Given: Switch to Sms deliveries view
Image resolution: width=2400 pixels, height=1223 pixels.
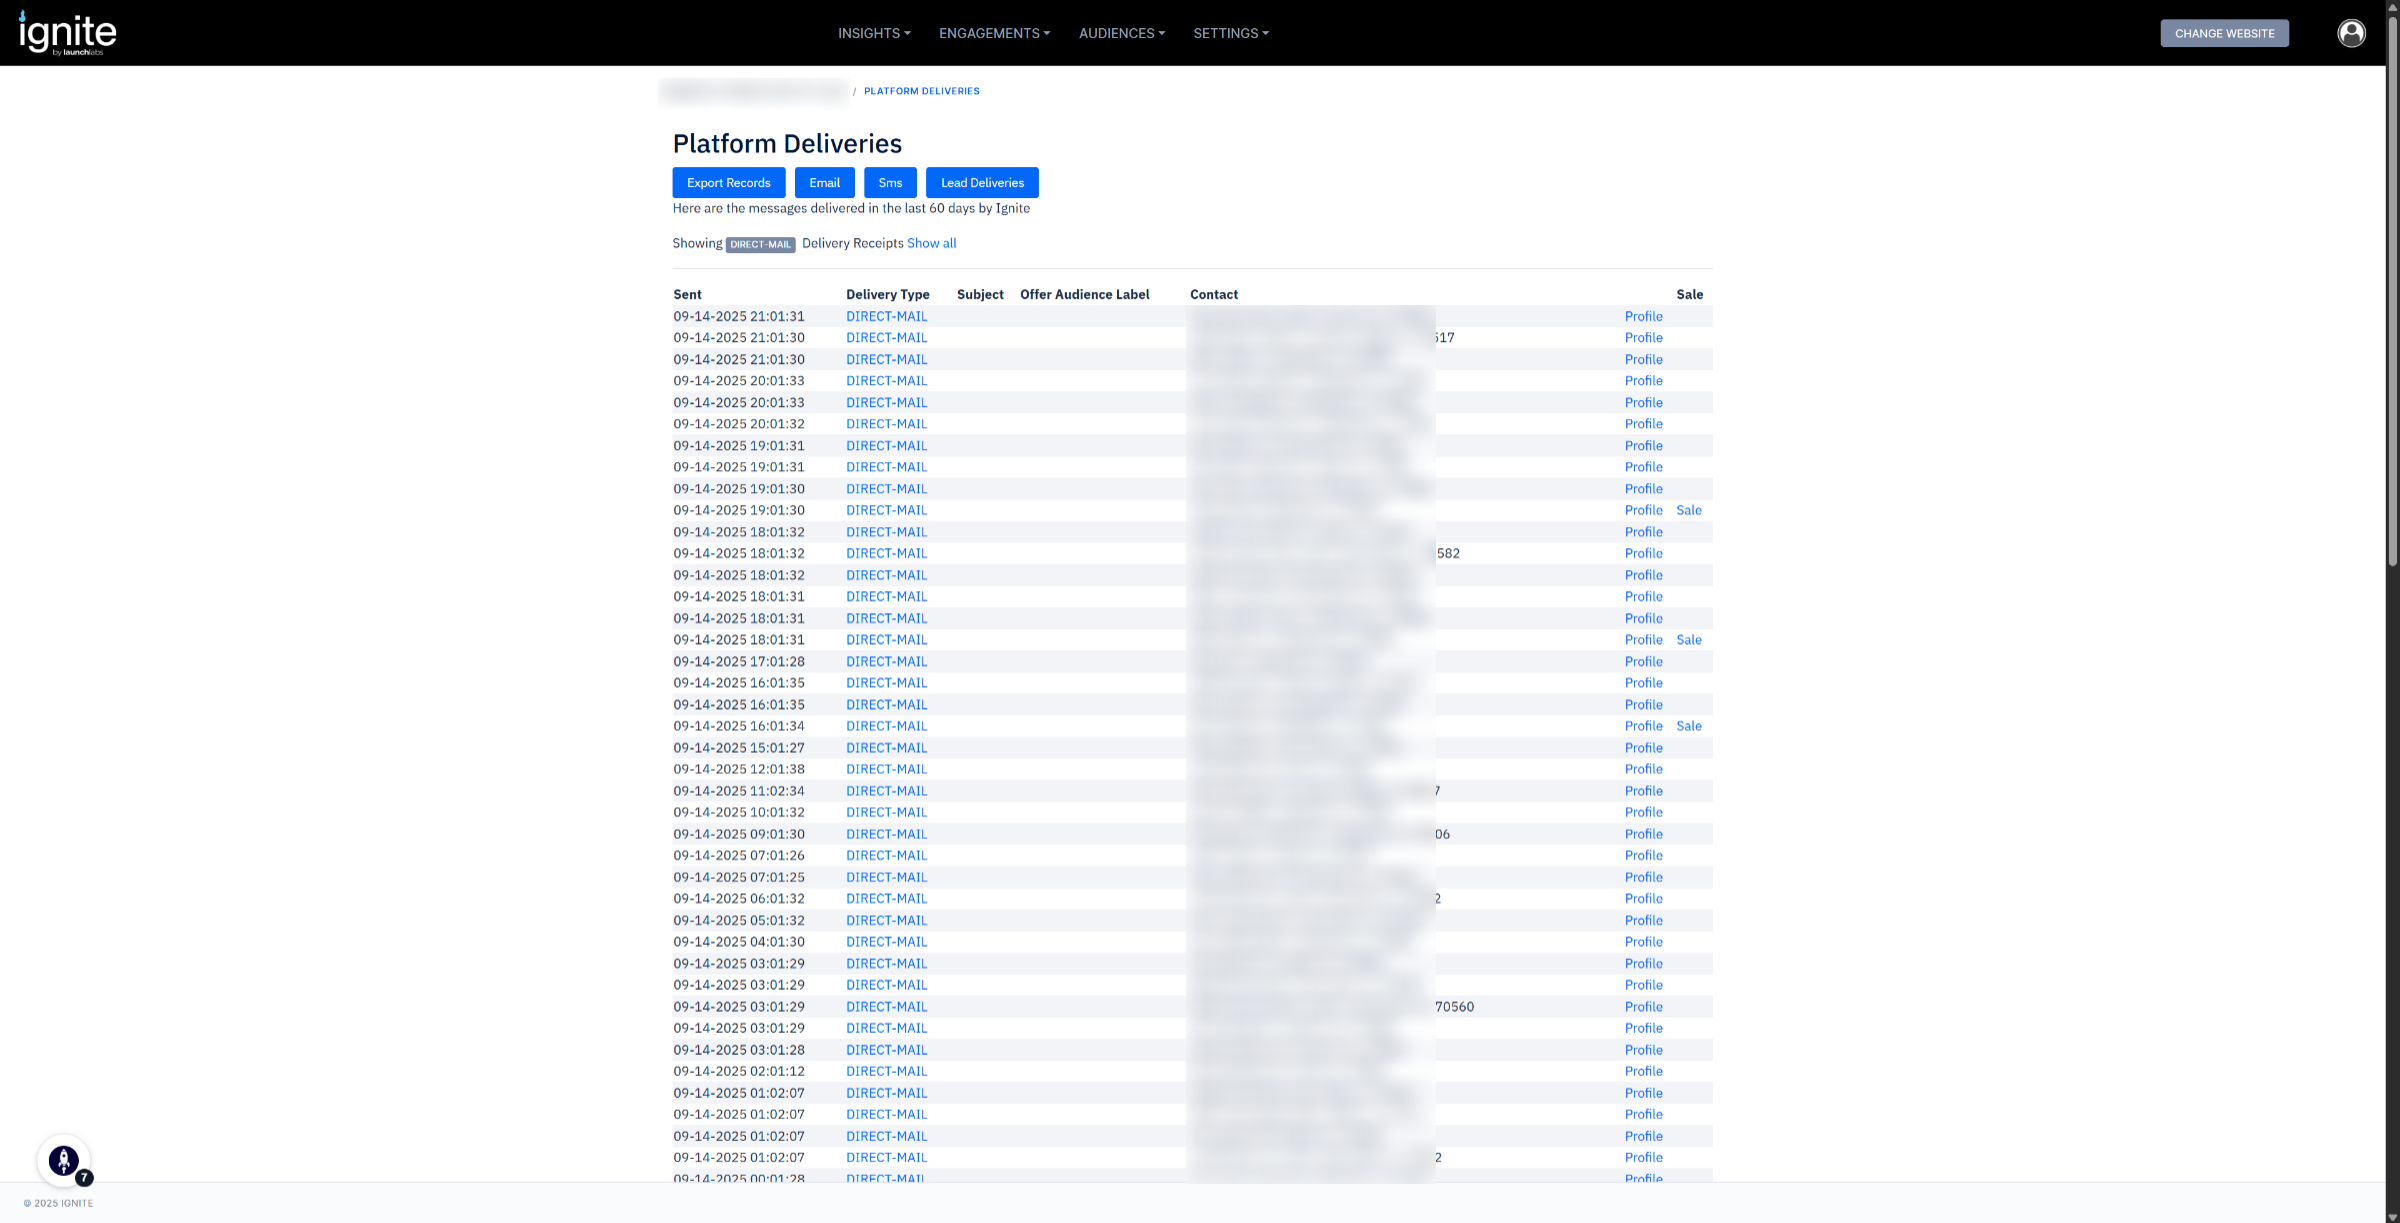Looking at the screenshot, I should (890, 182).
